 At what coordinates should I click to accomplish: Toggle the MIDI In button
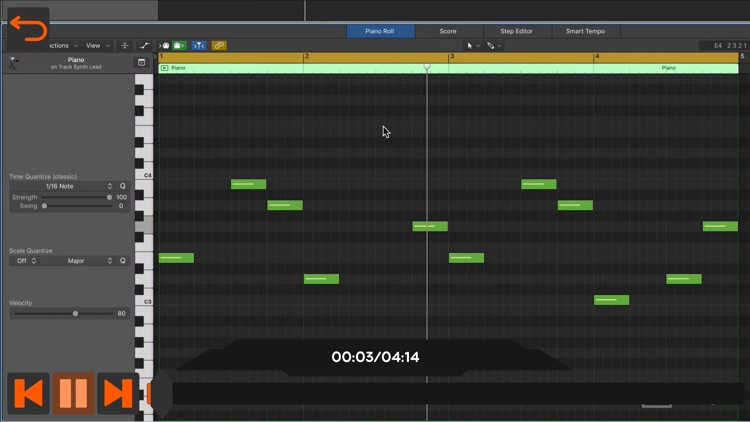click(165, 45)
